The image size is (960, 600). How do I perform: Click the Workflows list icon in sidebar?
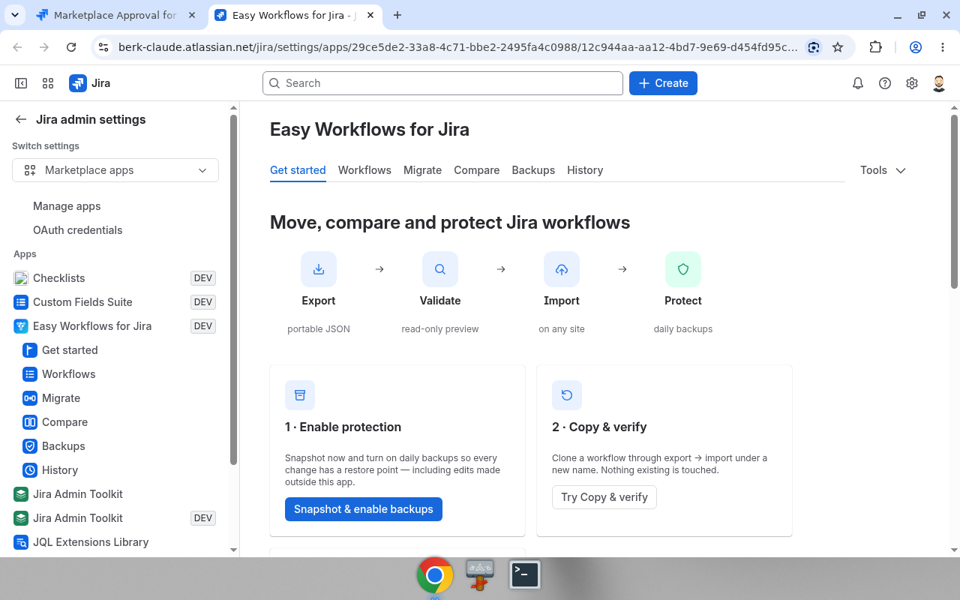[x=29, y=374]
